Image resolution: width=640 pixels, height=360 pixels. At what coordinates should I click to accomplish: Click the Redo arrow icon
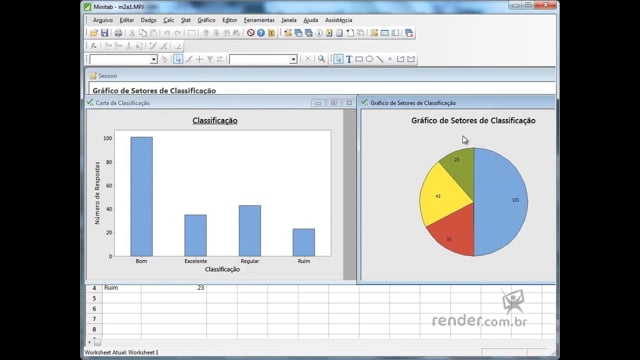[178, 33]
